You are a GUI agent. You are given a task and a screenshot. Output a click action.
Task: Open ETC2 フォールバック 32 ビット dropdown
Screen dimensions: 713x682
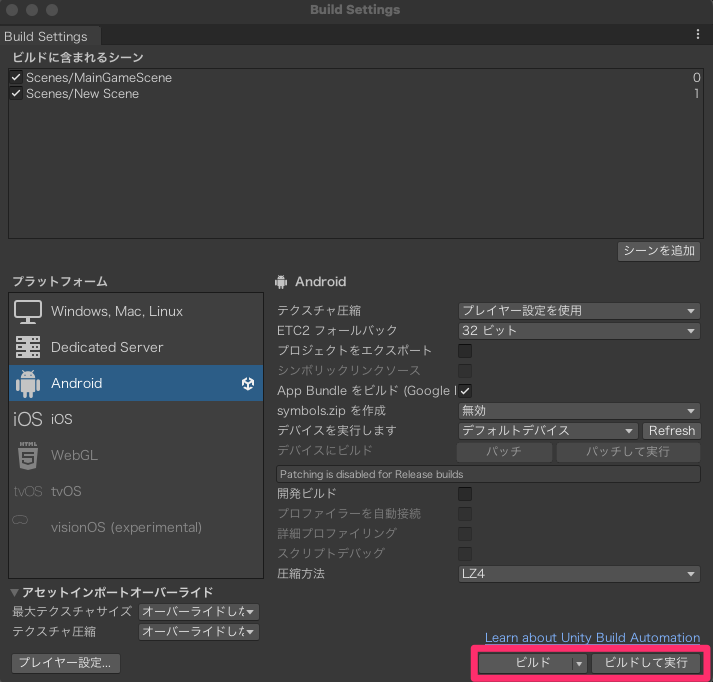tap(579, 331)
